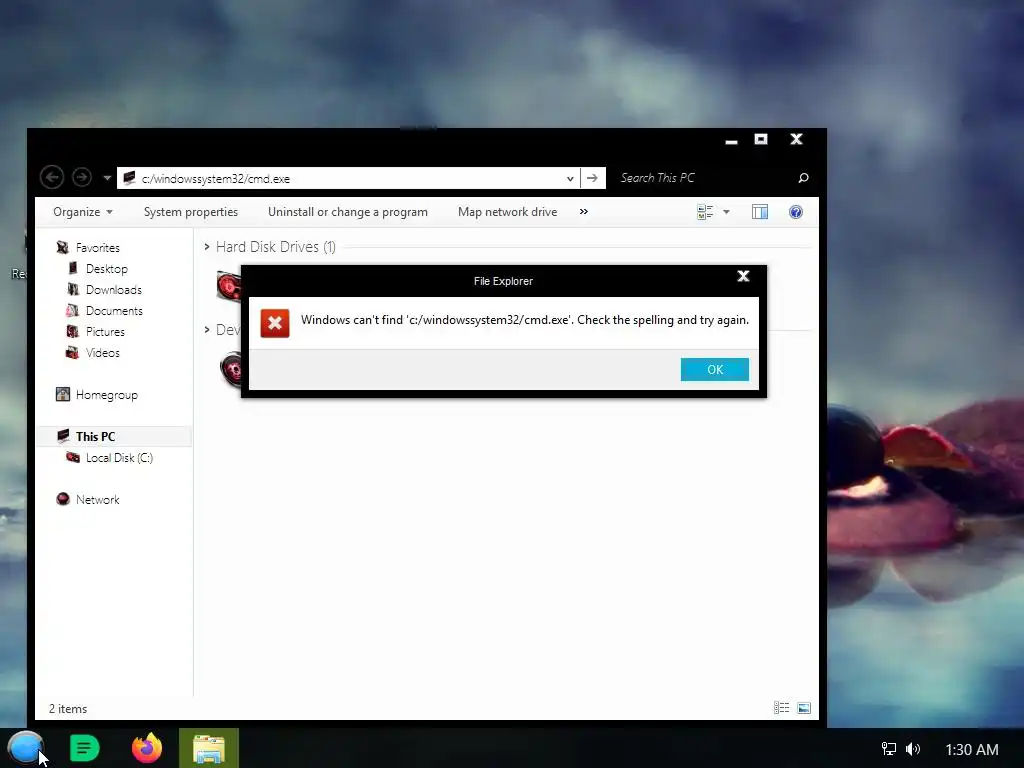Open Videos in the sidebar
1024x768 pixels.
coord(103,353)
